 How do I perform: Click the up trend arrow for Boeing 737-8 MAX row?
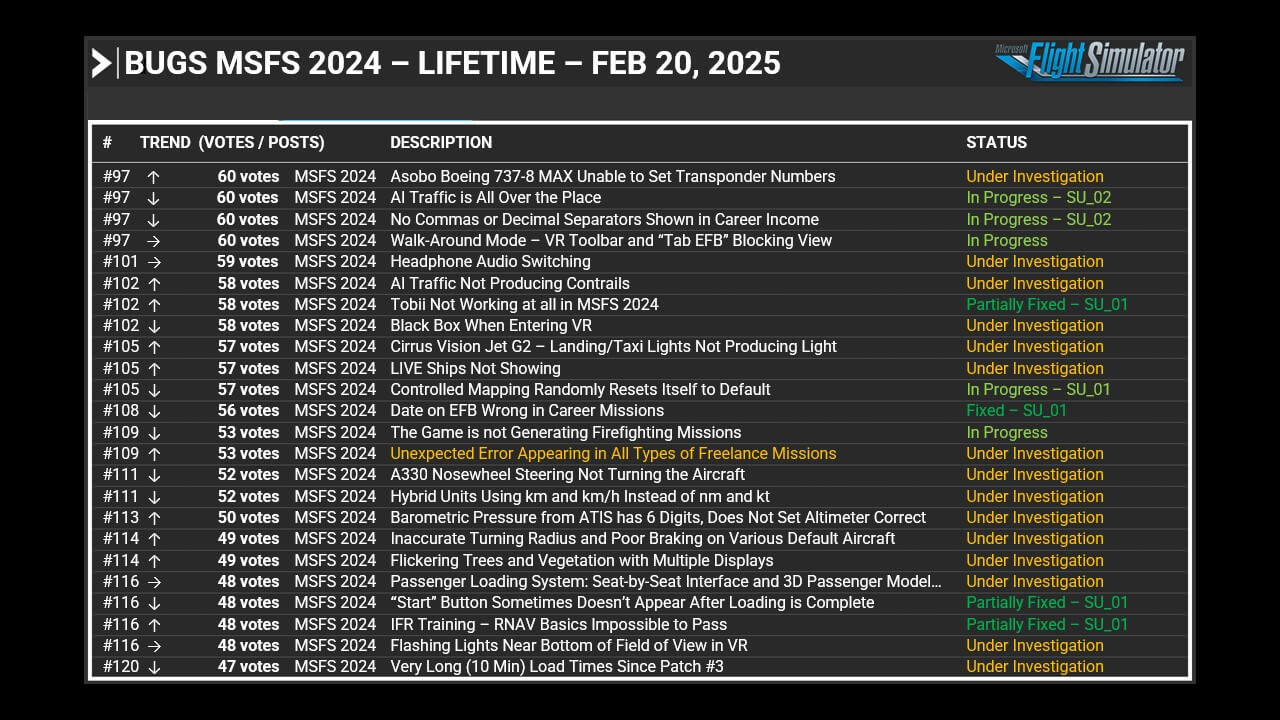tap(153, 177)
